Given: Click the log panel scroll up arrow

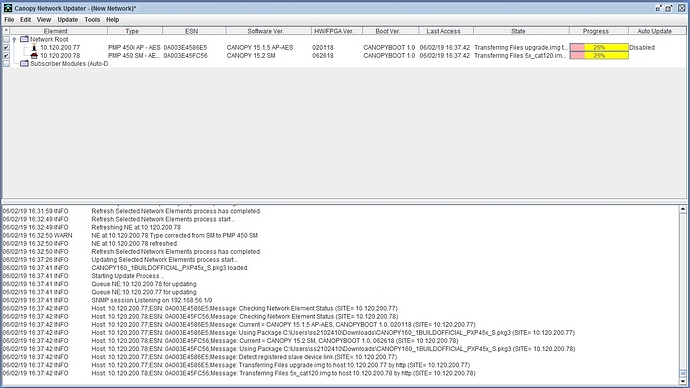Looking at the screenshot, I should [683, 209].
